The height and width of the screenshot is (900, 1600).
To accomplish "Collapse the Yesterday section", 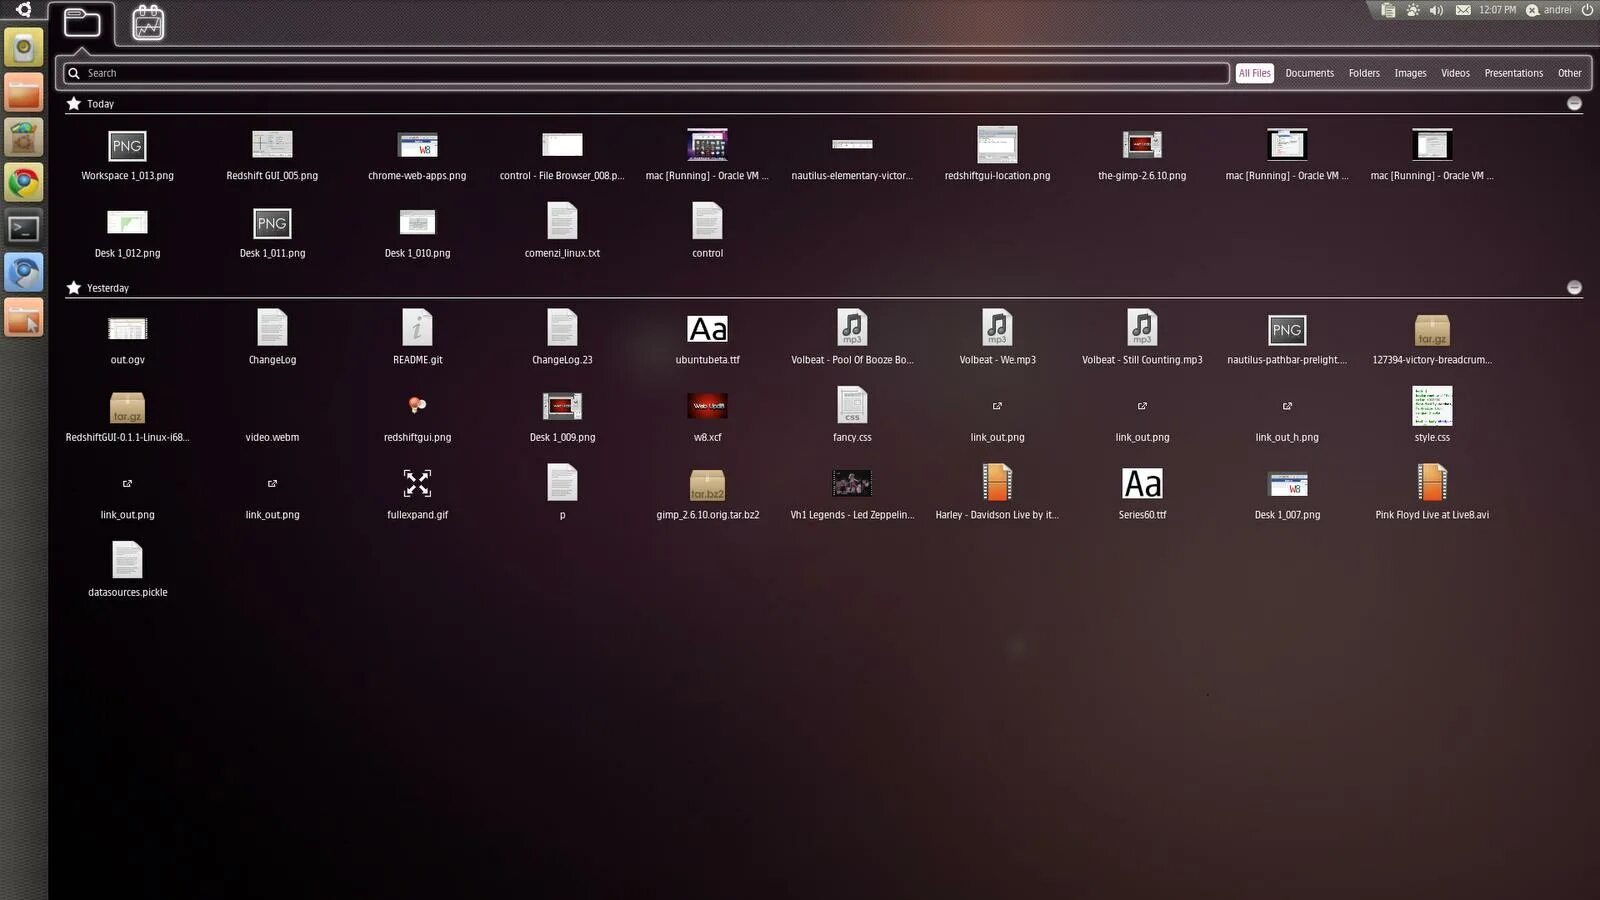I will click(1574, 287).
